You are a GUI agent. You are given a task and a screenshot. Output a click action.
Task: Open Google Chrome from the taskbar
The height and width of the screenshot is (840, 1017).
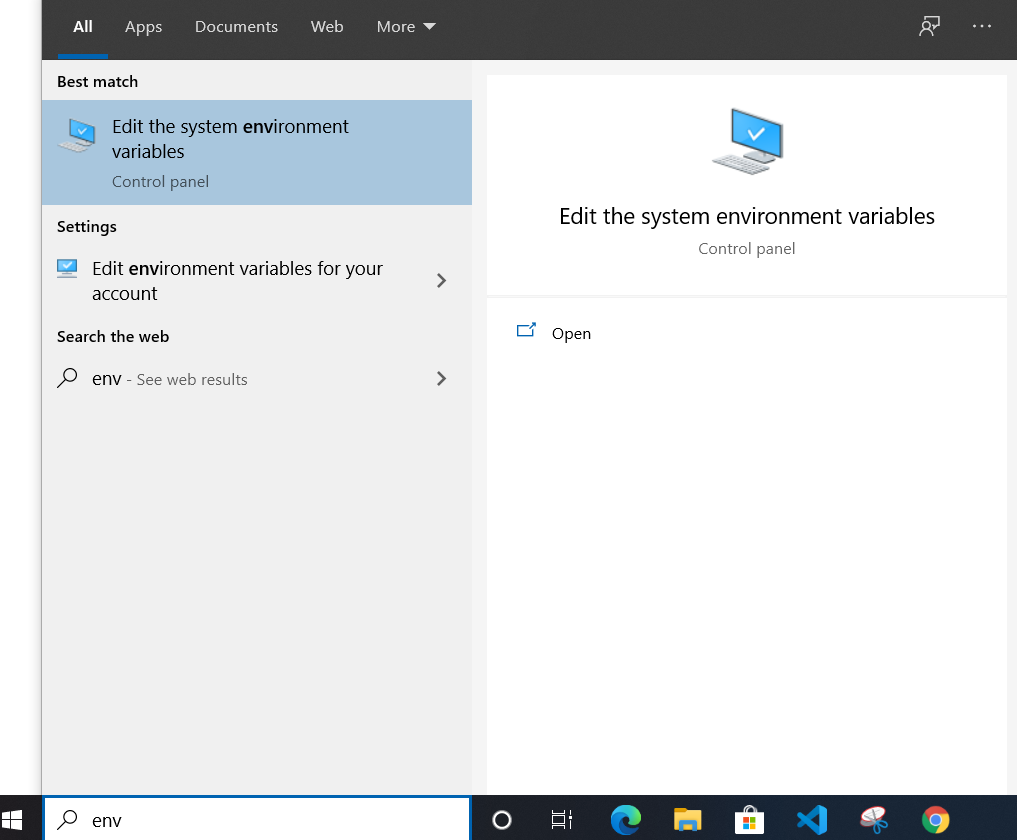(x=935, y=819)
